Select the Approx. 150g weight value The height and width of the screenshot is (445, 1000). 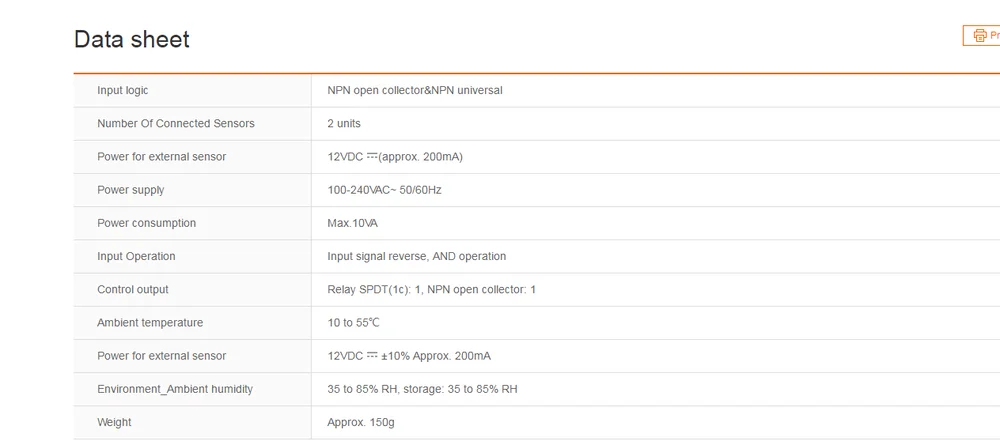(x=360, y=422)
